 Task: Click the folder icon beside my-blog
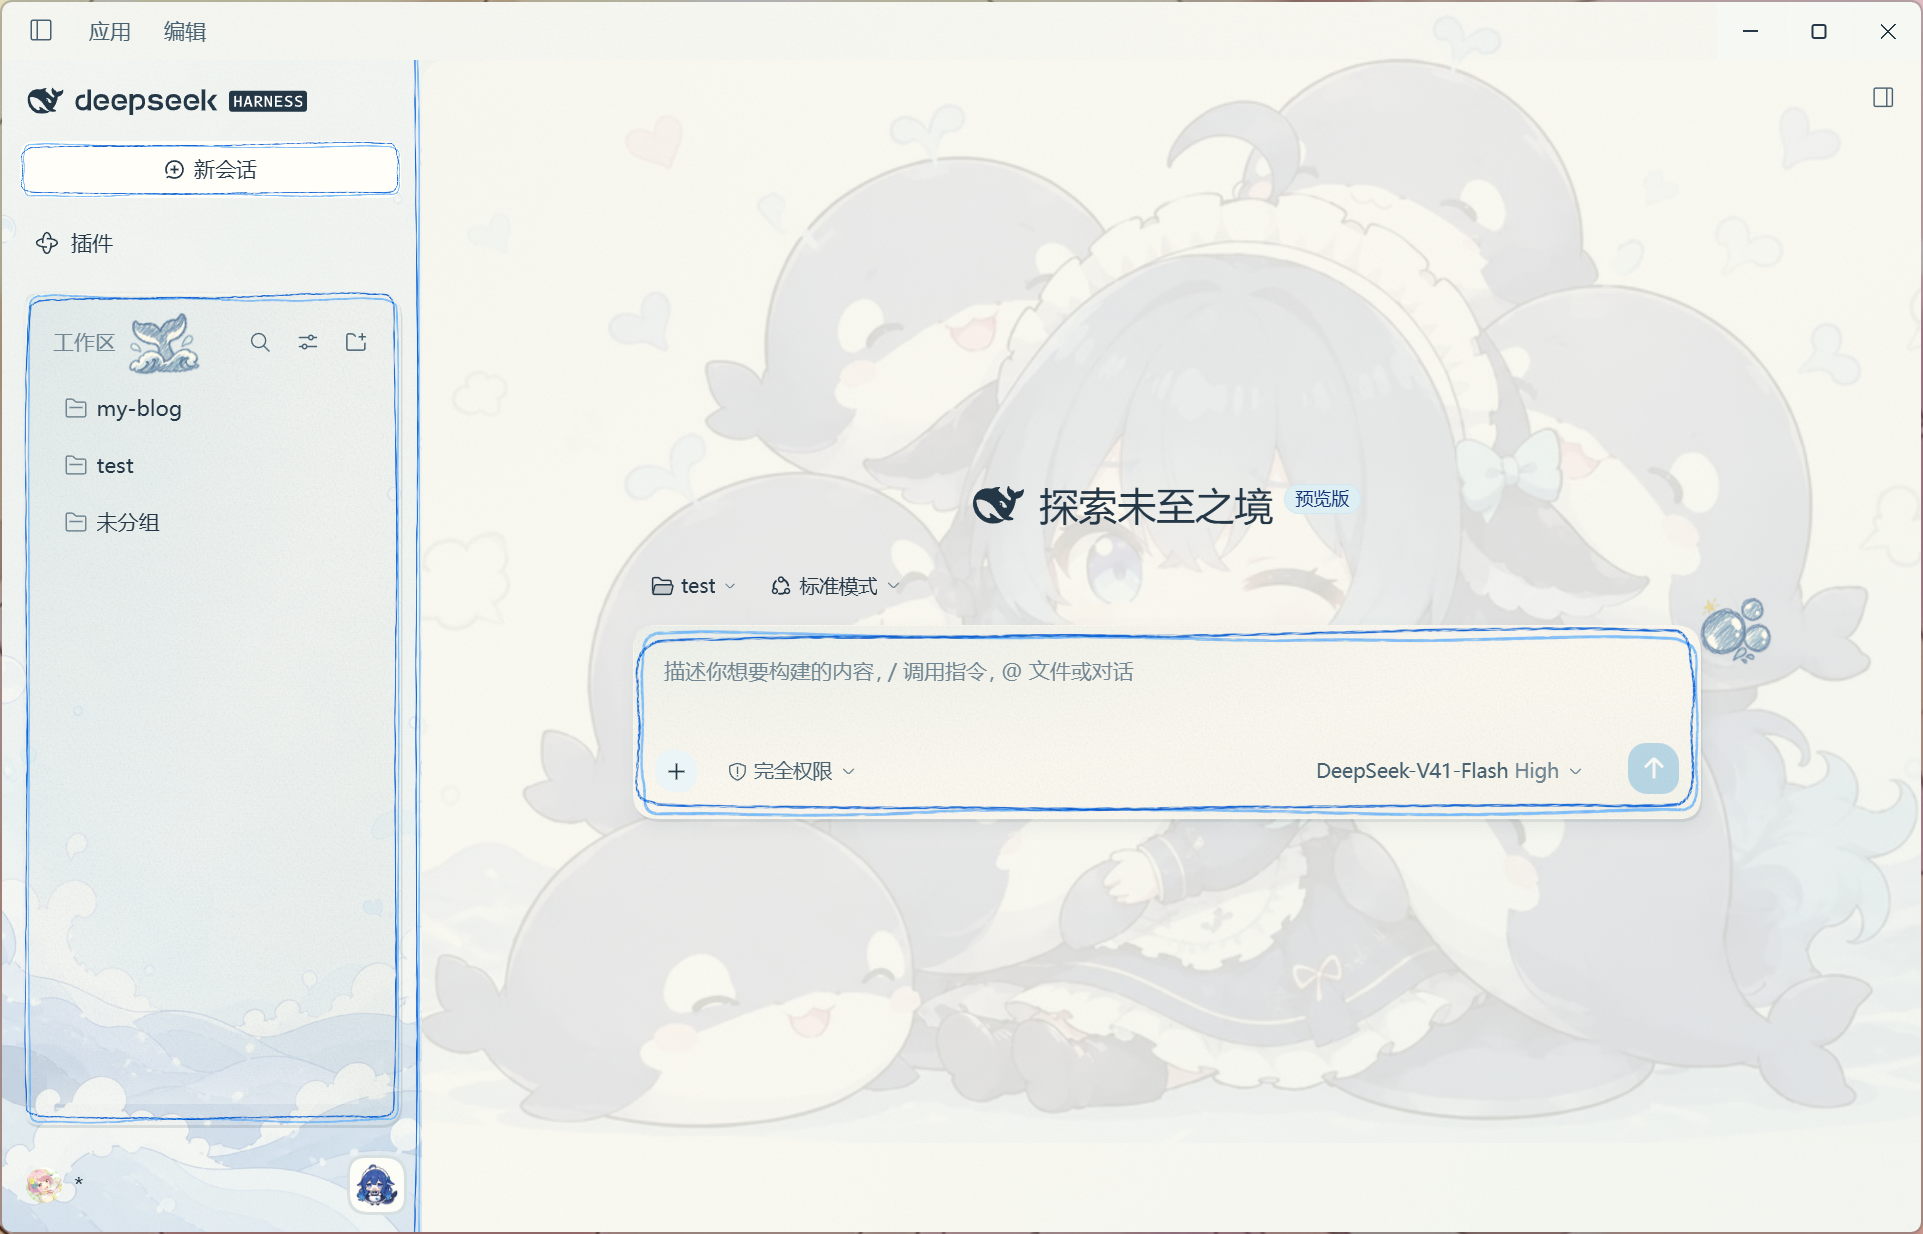[x=75, y=408]
